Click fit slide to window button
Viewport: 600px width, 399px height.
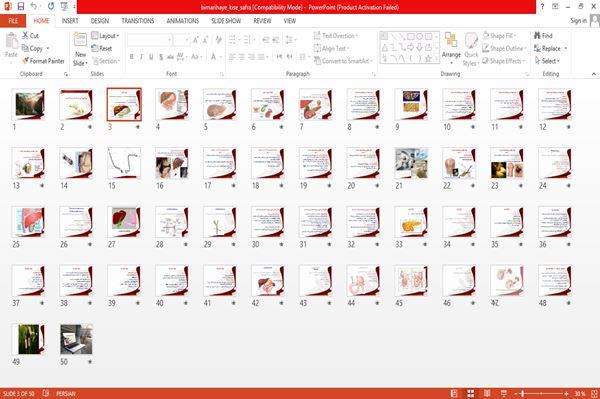(x=594, y=393)
